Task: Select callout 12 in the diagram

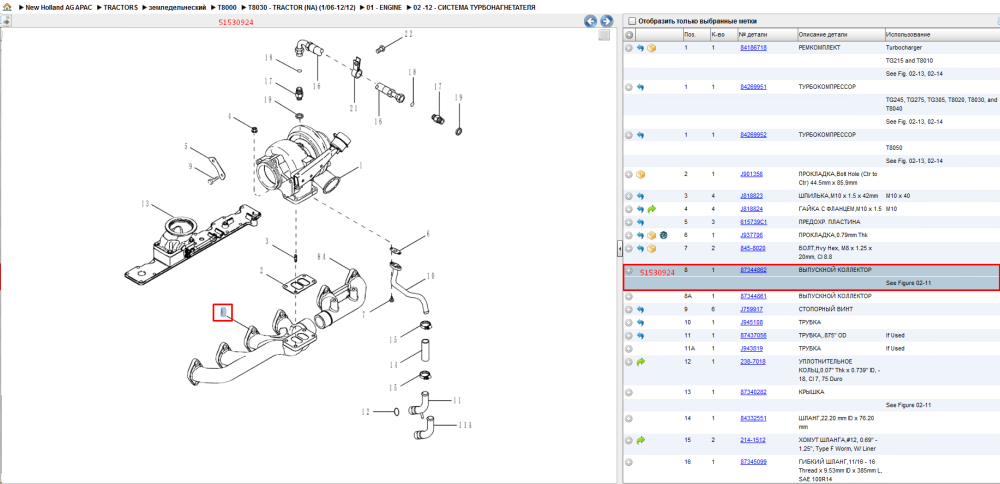Action: coord(366,412)
